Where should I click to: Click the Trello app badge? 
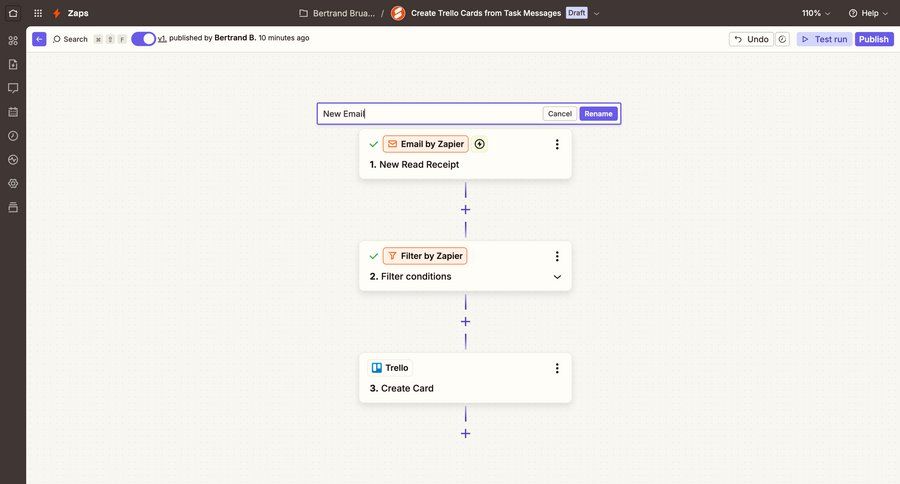pos(390,368)
